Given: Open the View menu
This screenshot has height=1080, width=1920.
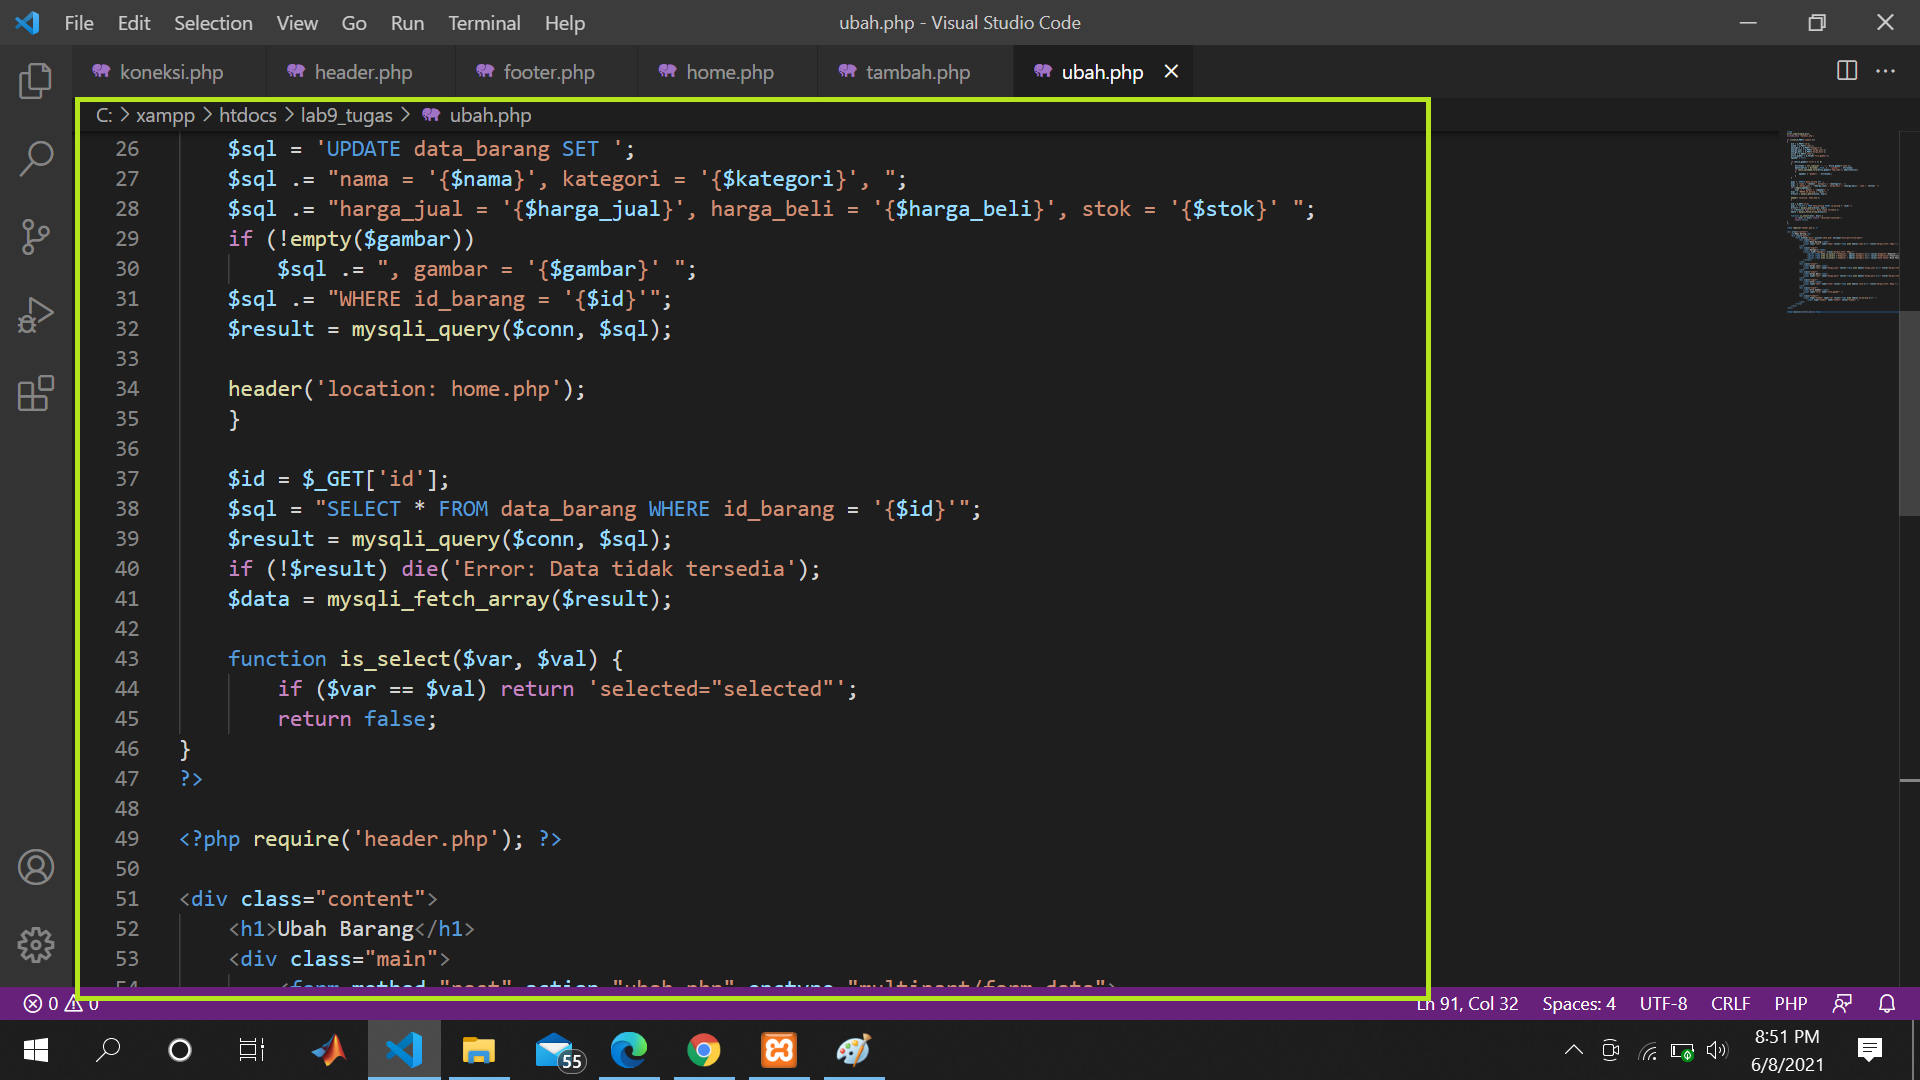Looking at the screenshot, I should coord(297,22).
